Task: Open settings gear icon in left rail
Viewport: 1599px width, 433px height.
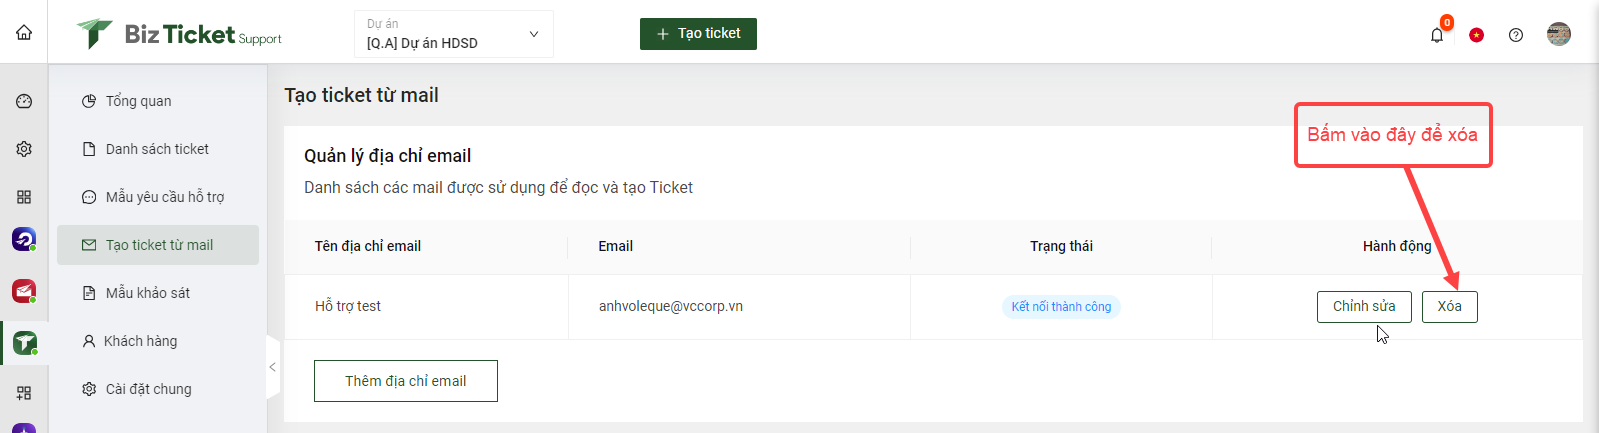Action: tap(24, 149)
